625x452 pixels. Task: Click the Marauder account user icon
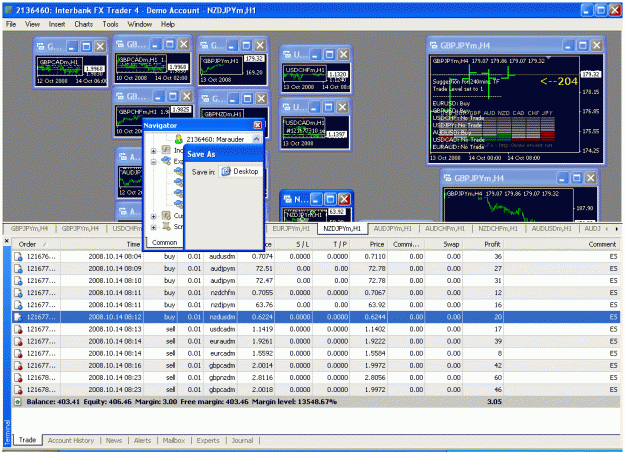tap(179, 139)
